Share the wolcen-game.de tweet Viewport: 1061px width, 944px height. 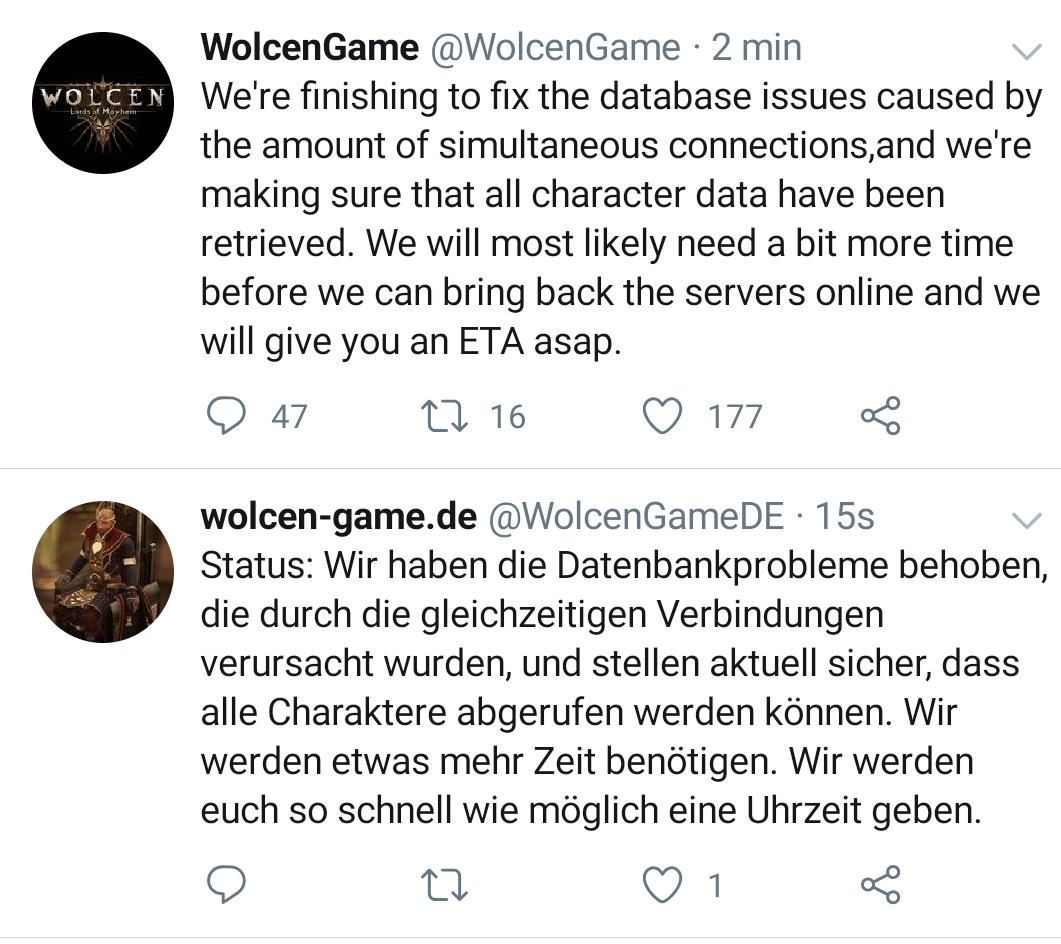coord(880,884)
